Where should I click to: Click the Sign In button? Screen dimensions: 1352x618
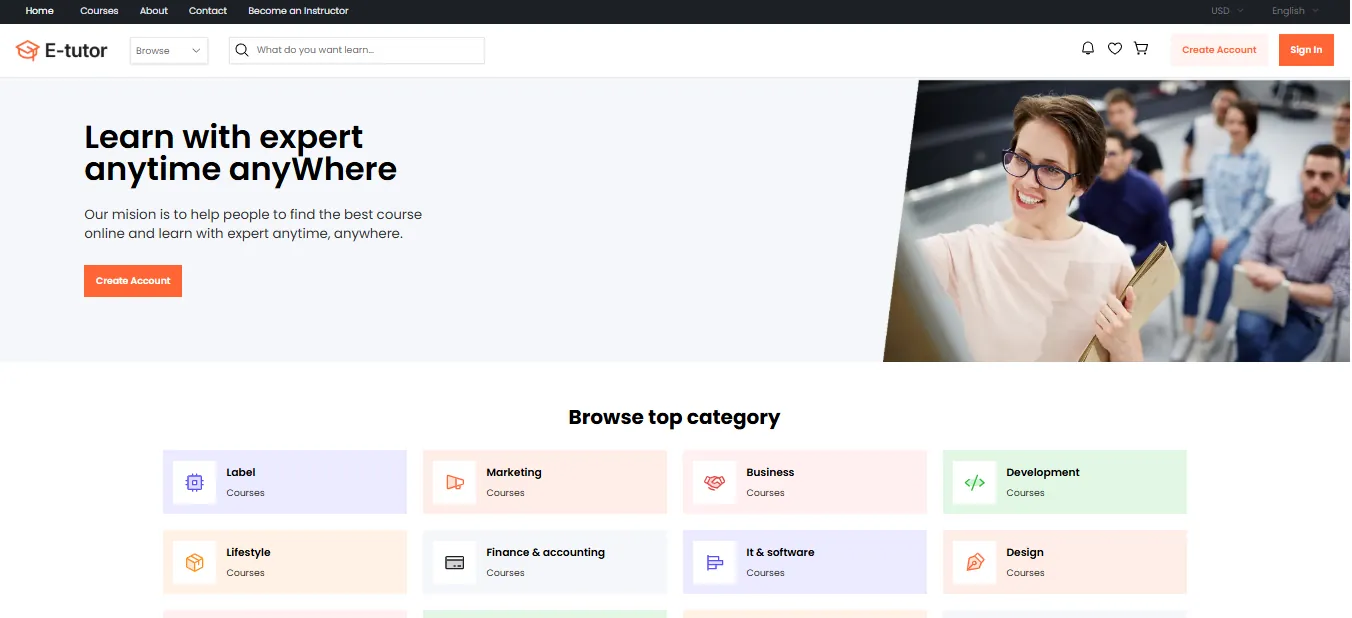tap(1306, 50)
